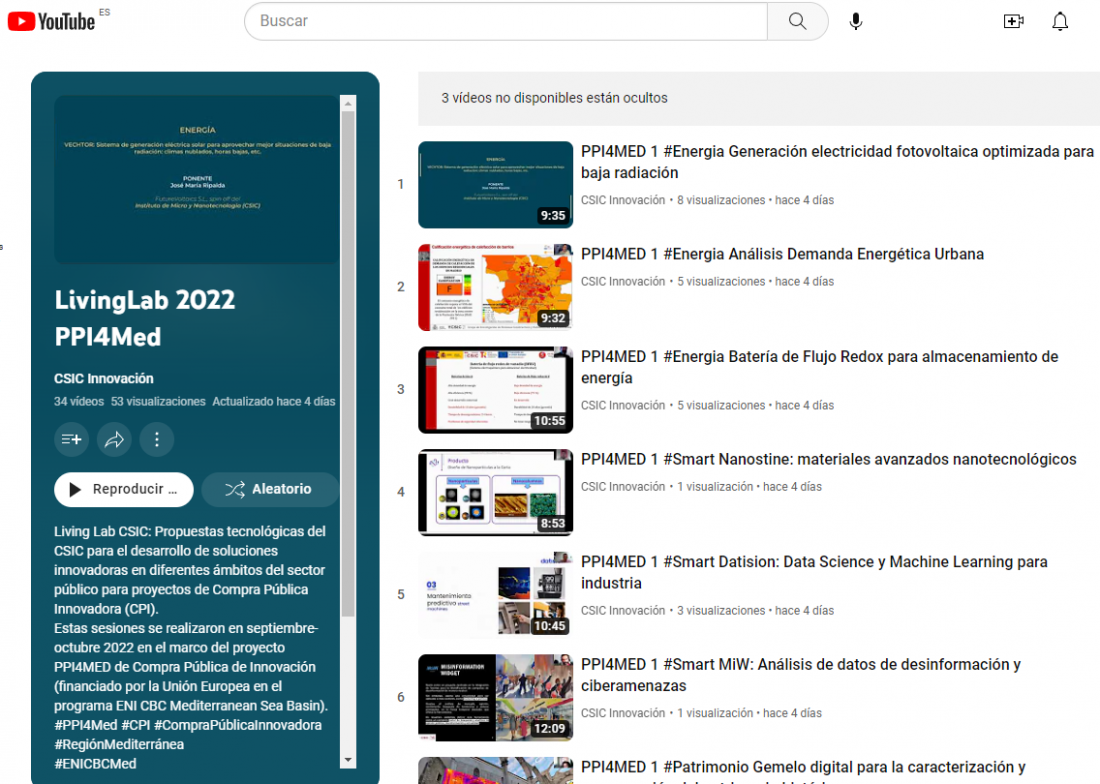The height and width of the screenshot is (784, 1100).
Task: Play the playlist with the Reproducir button
Action: click(123, 489)
